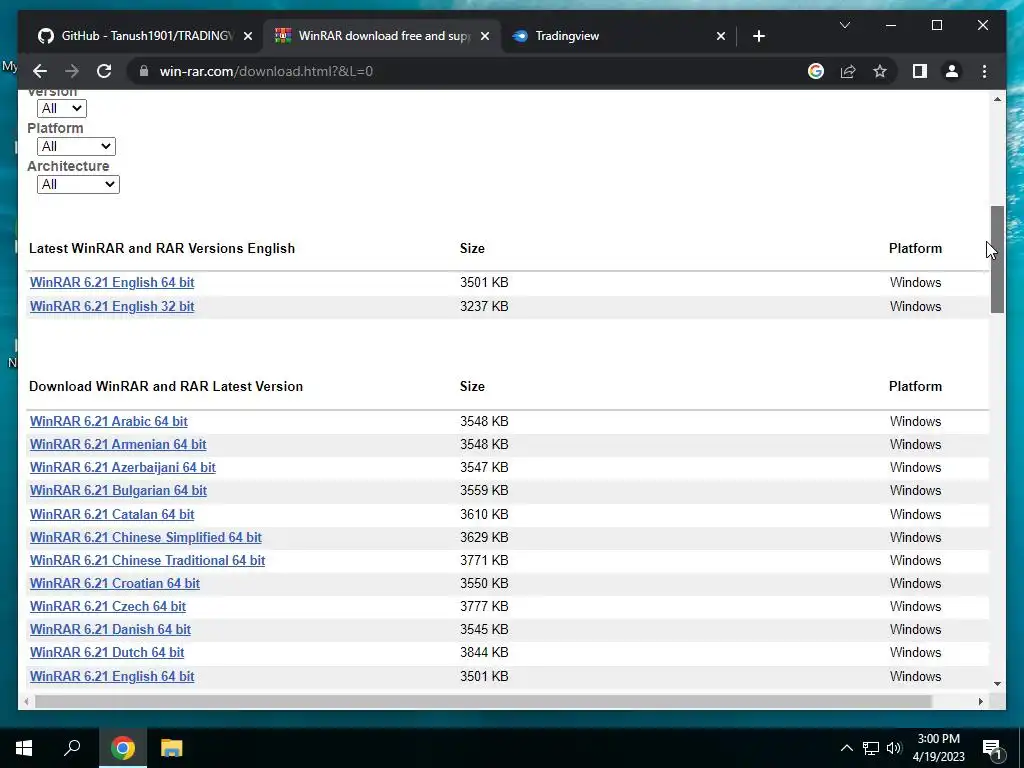The height and width of the screenshot is (768, 1024).
Task: Open the Chrome three-dot menu
Action: coord(984,71)
